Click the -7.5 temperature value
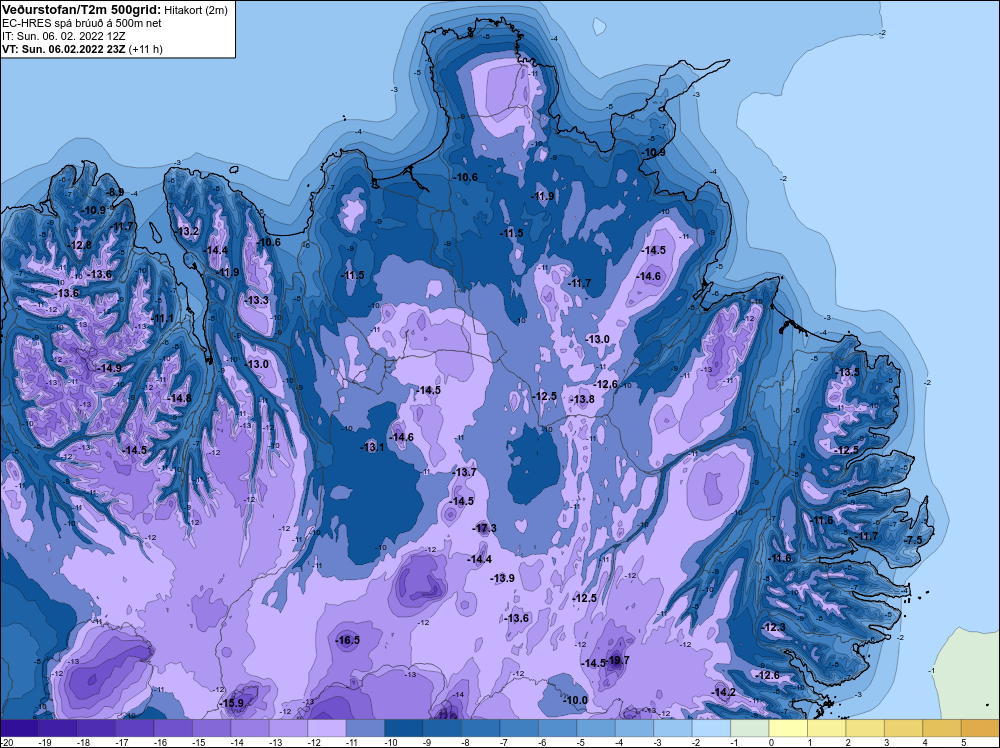Screen dimensions: 1000x748 [913, 540]
